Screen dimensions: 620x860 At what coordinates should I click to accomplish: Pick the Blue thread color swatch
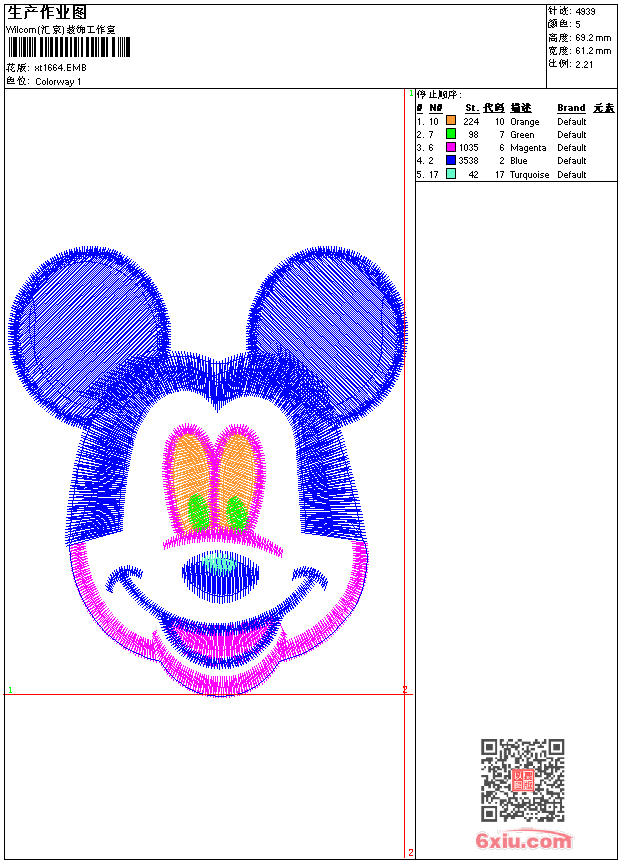point(451,160)
